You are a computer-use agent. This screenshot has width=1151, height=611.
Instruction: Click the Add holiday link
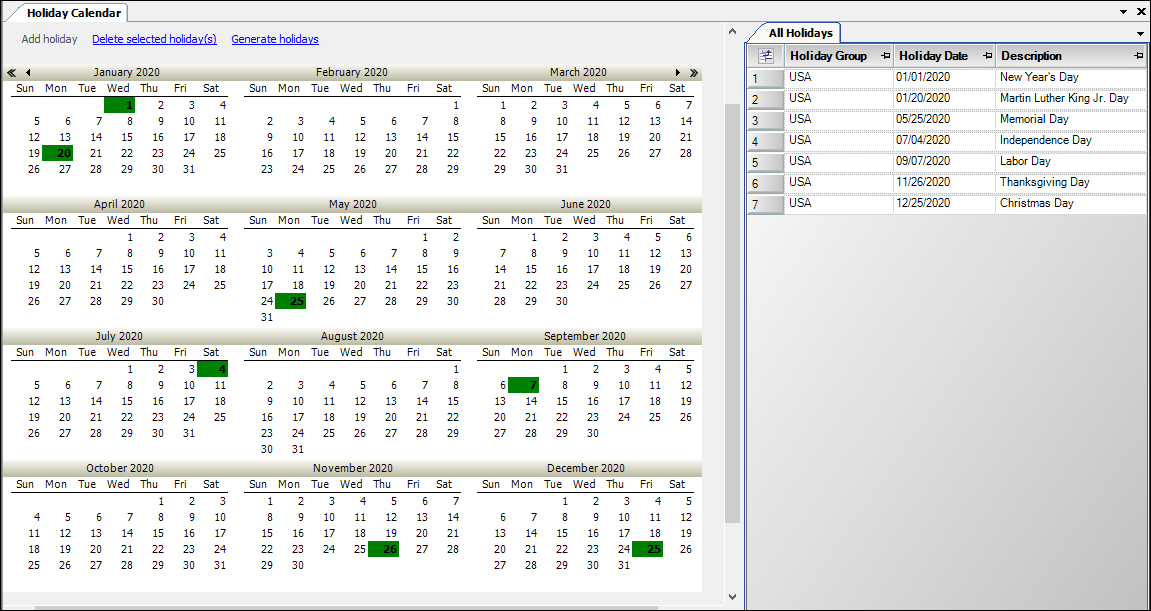(x=49, y=40)
